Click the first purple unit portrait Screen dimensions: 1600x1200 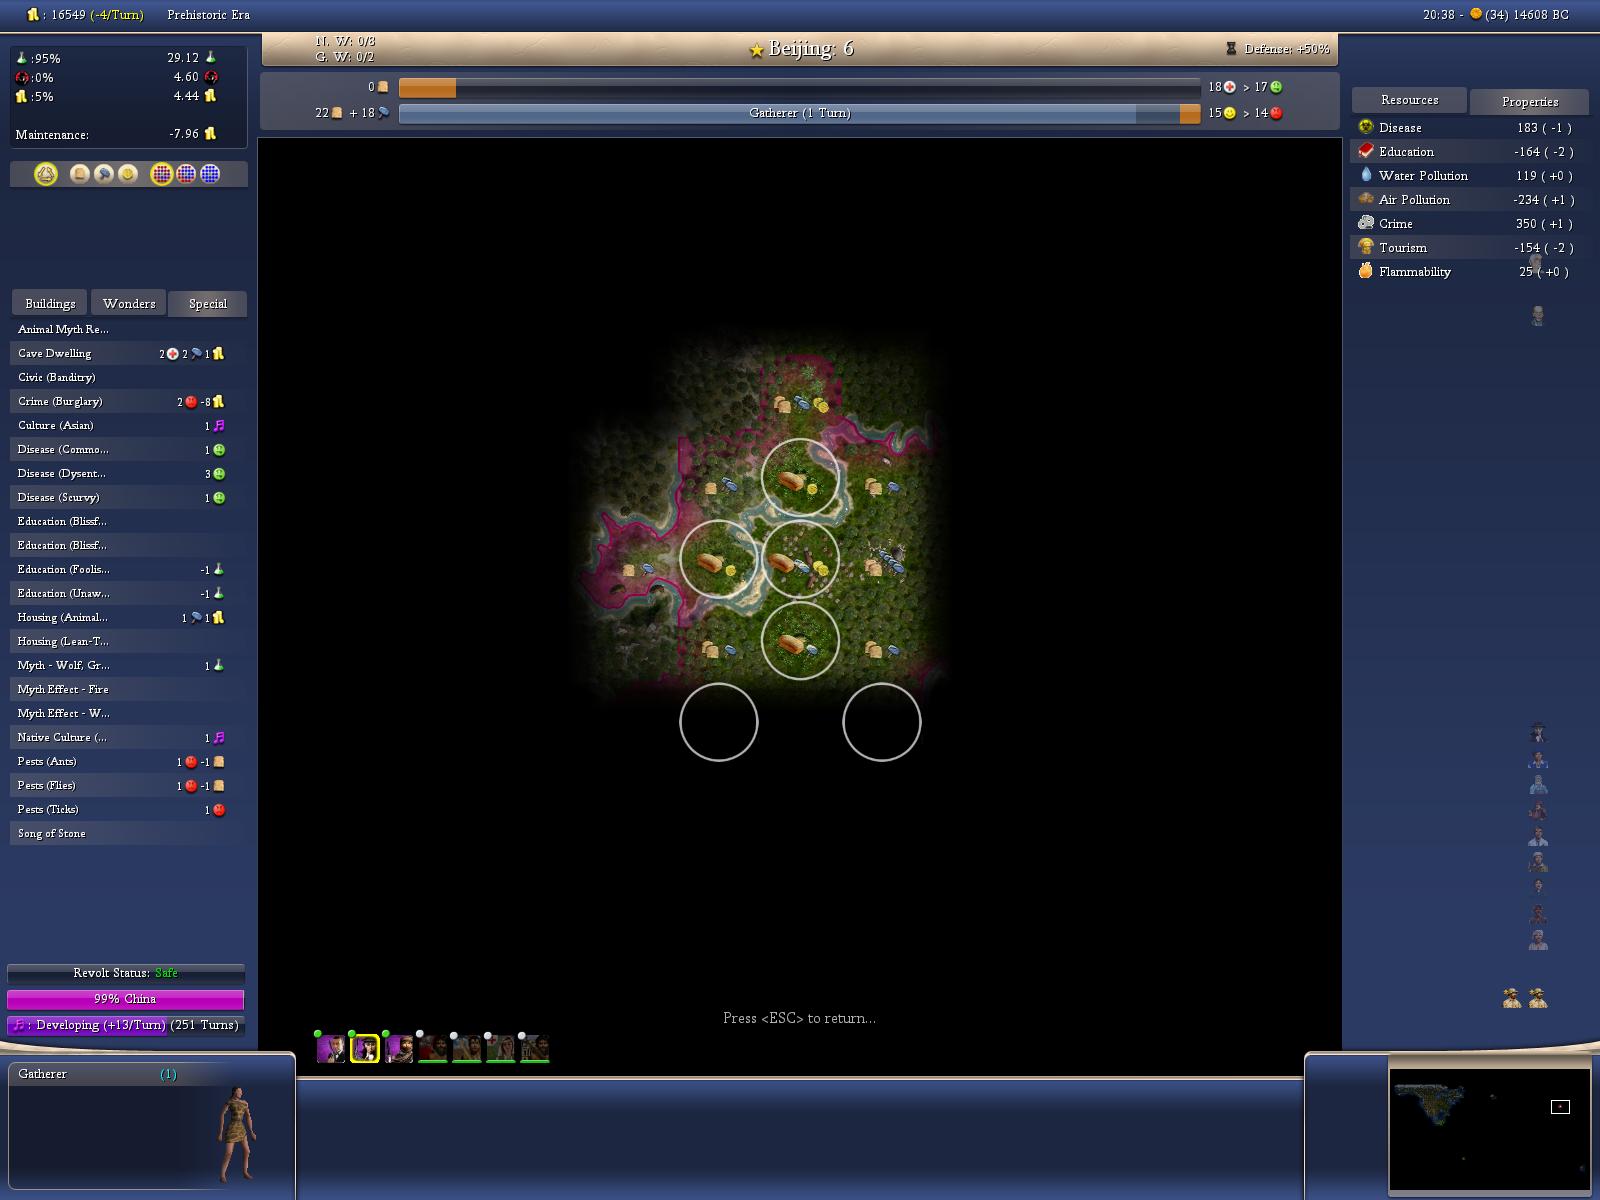coord(331,1047)
